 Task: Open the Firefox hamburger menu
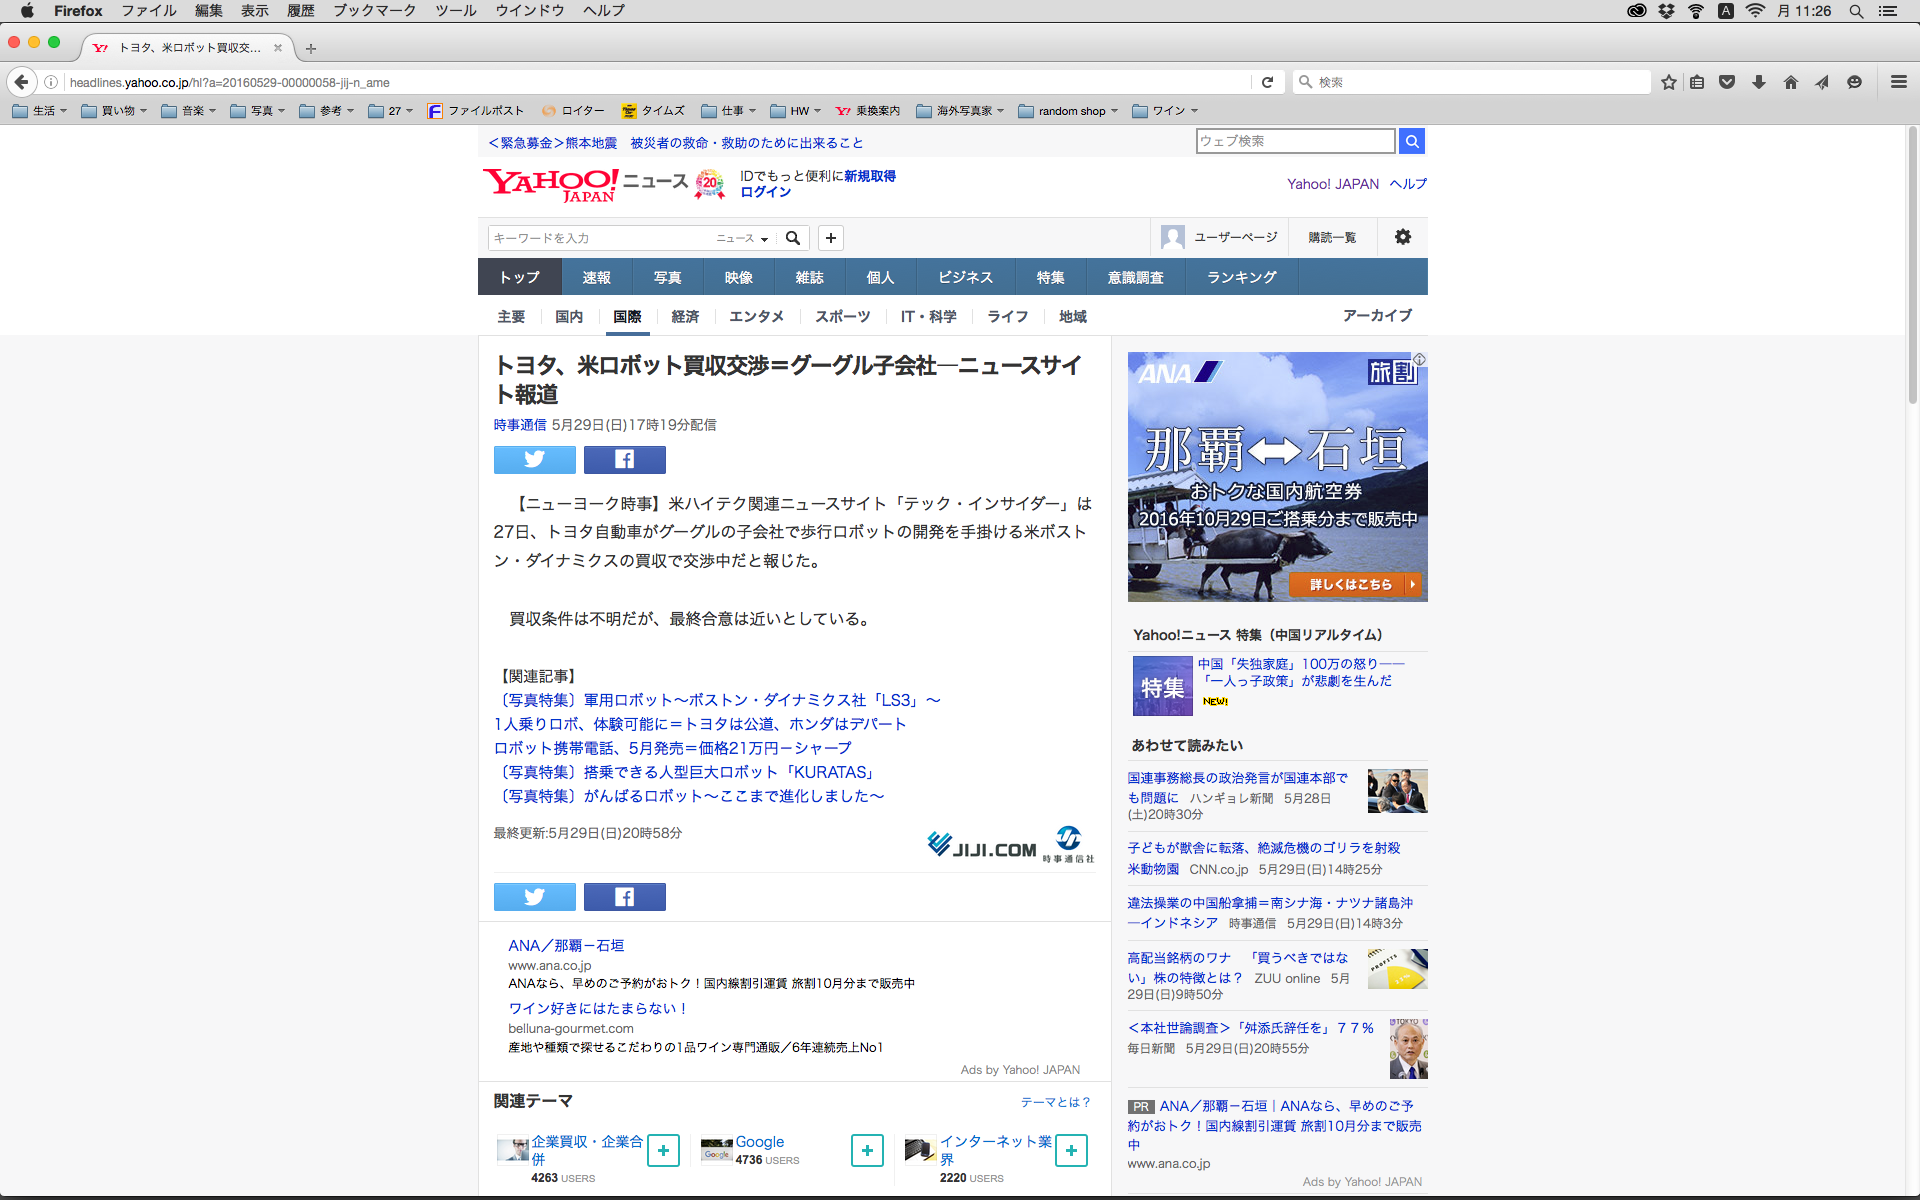(x=1898, y=82)
